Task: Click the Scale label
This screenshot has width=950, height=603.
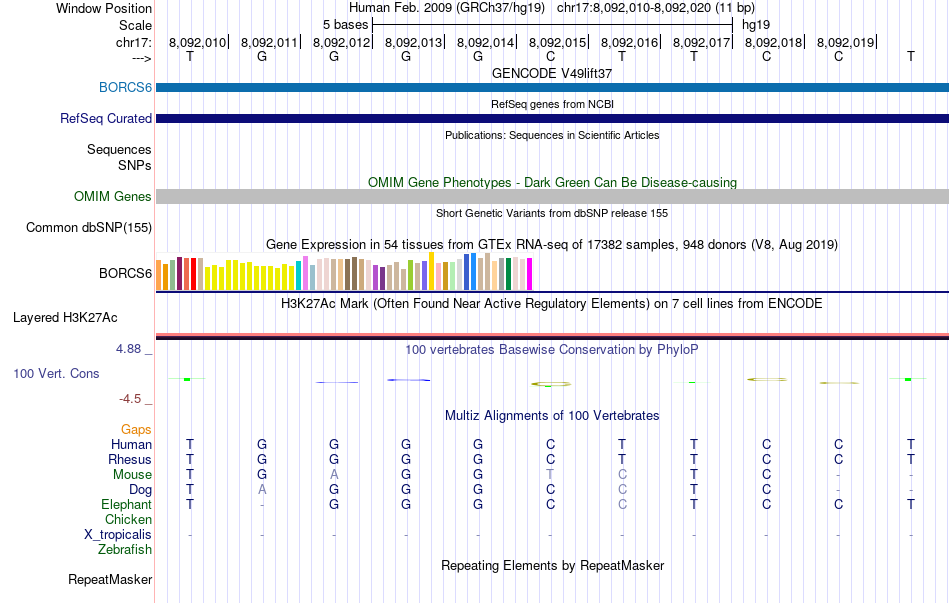Action: [x=135, y=25]
